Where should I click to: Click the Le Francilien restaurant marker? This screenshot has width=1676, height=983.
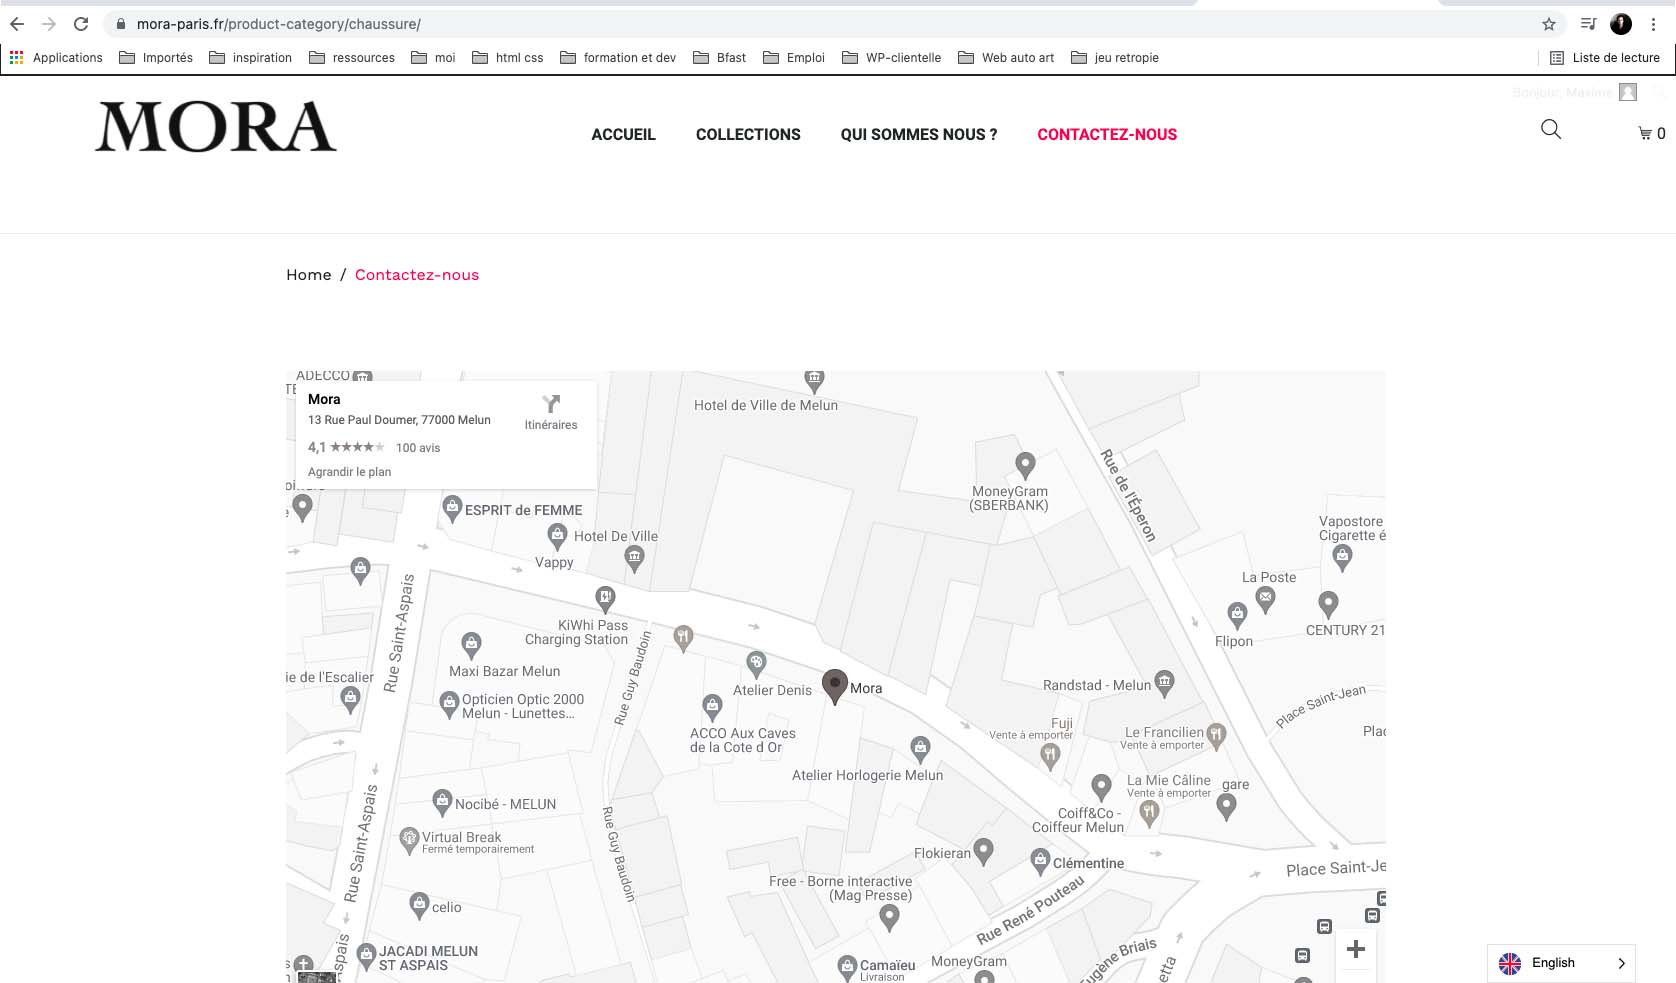(x=1216, y=737)
